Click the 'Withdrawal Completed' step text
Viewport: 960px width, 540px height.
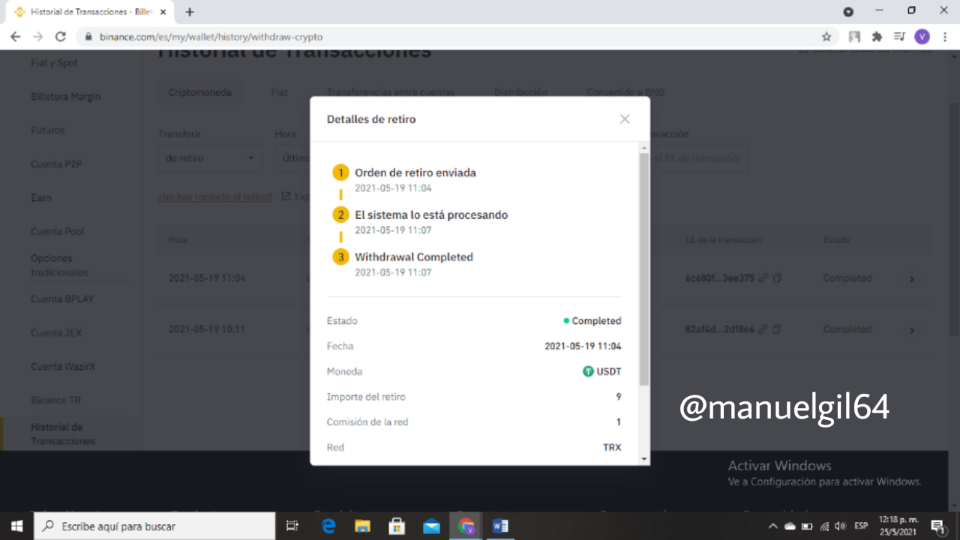[414, 257]
